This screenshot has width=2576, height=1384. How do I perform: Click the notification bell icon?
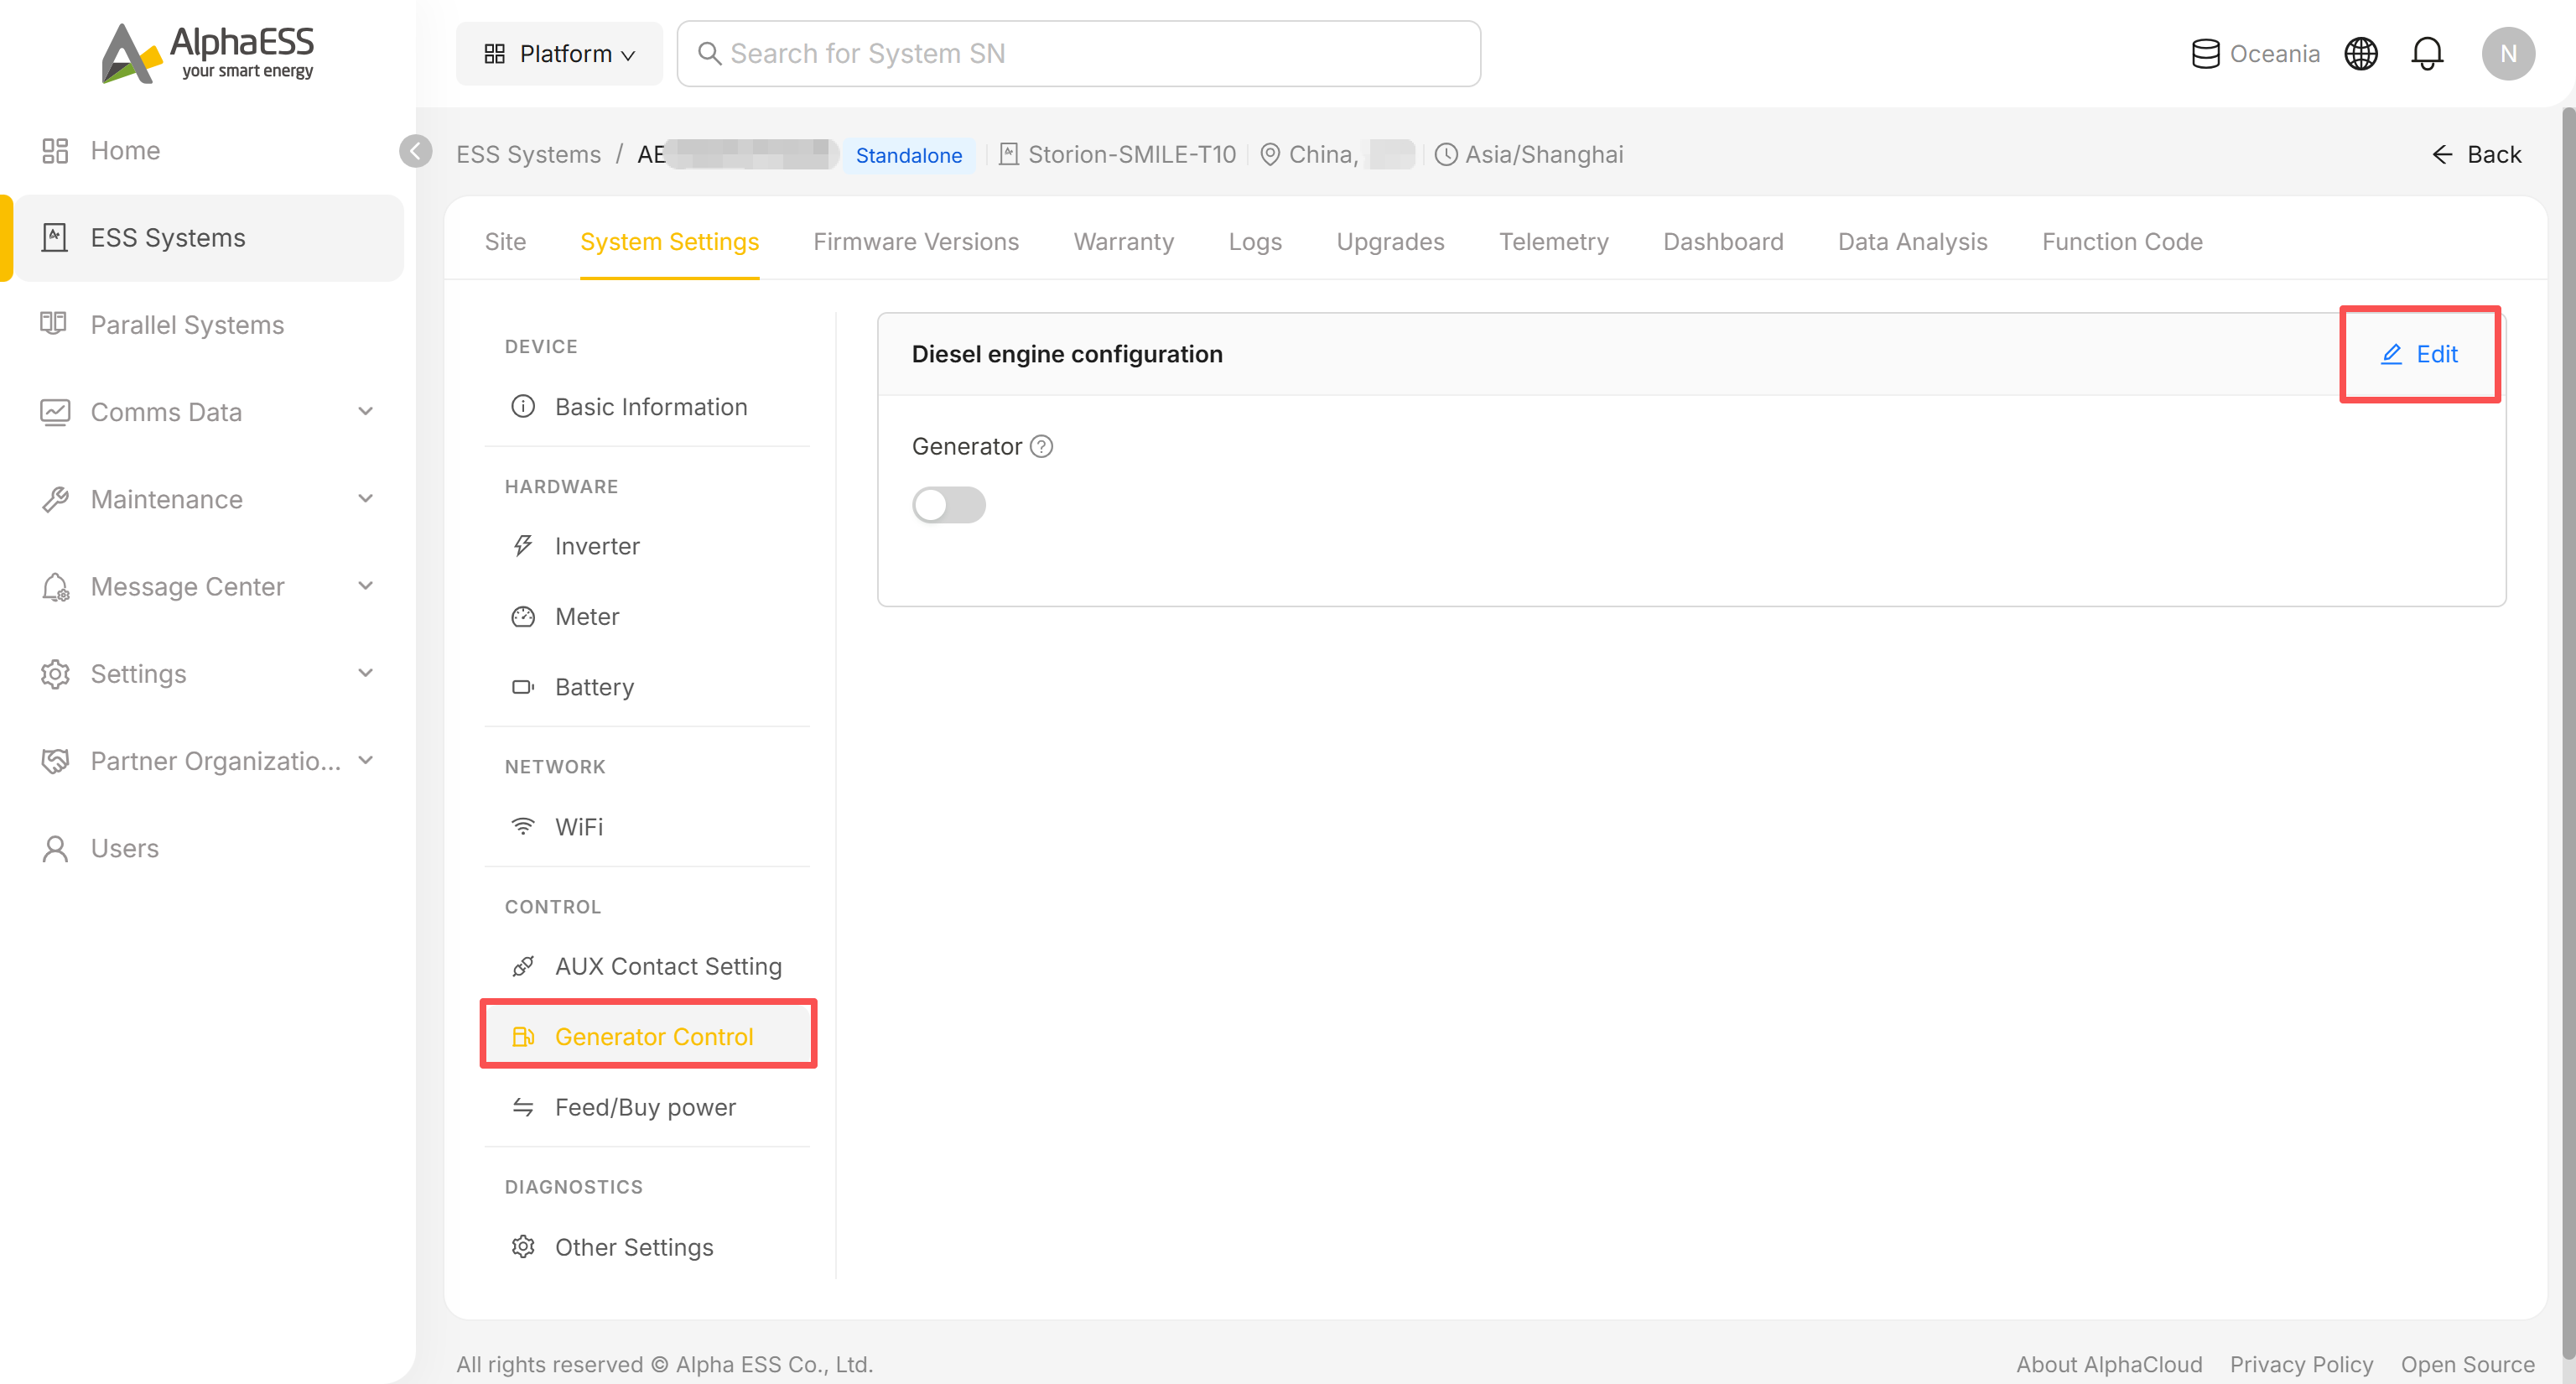coord(2427,54)
